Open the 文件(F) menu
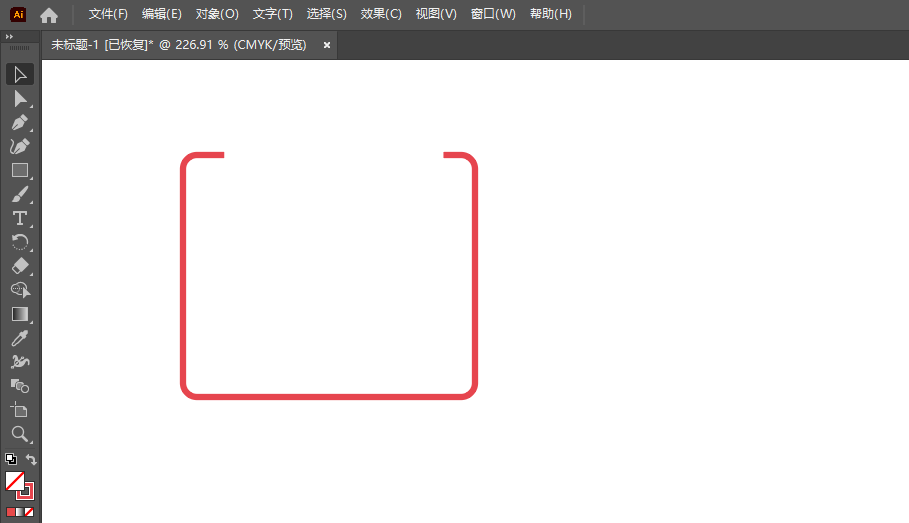Viewport: 909px width, 523px height. click(108, 14)
